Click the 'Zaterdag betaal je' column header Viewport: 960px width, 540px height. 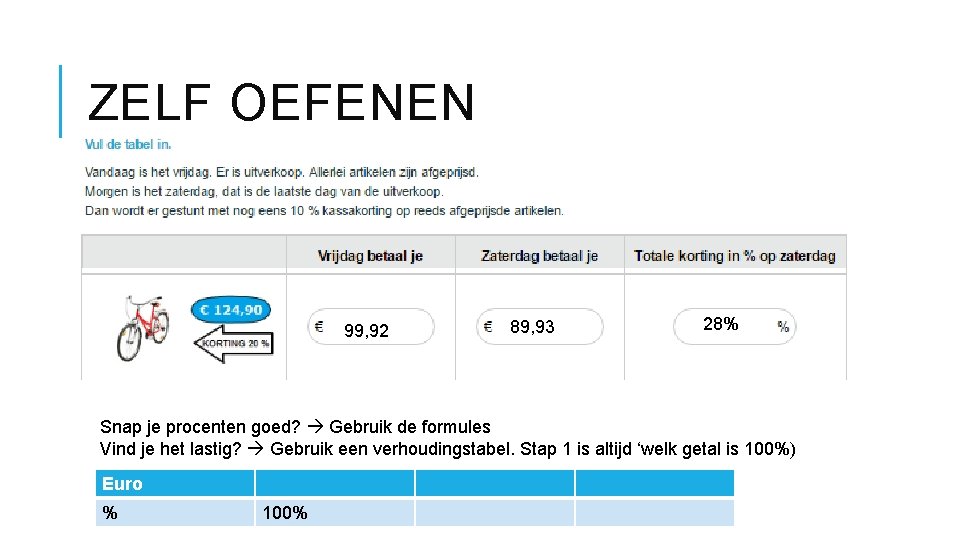(x=539, y=256)
